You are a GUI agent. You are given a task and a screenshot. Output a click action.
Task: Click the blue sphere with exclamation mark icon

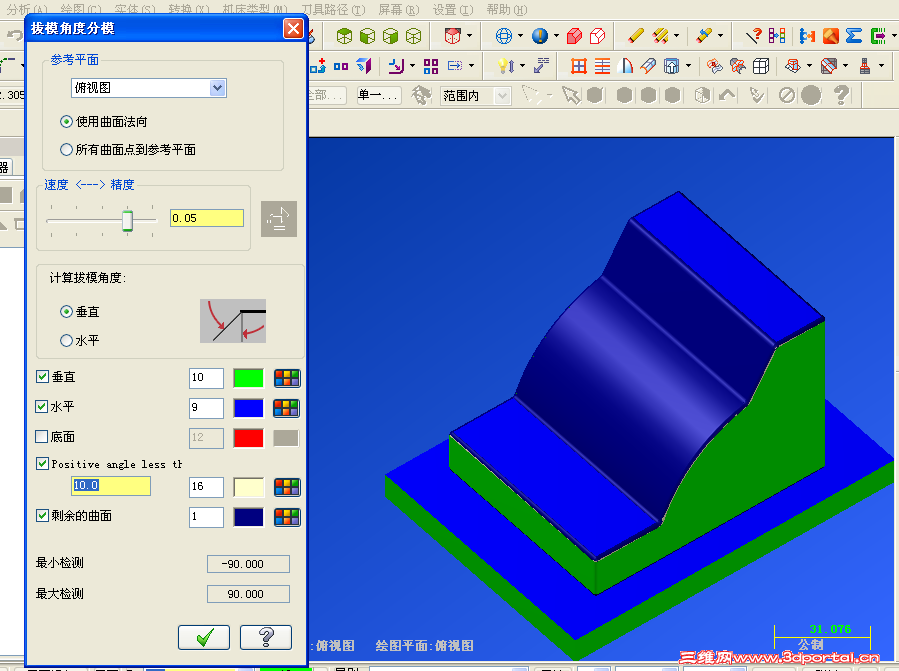540,36
